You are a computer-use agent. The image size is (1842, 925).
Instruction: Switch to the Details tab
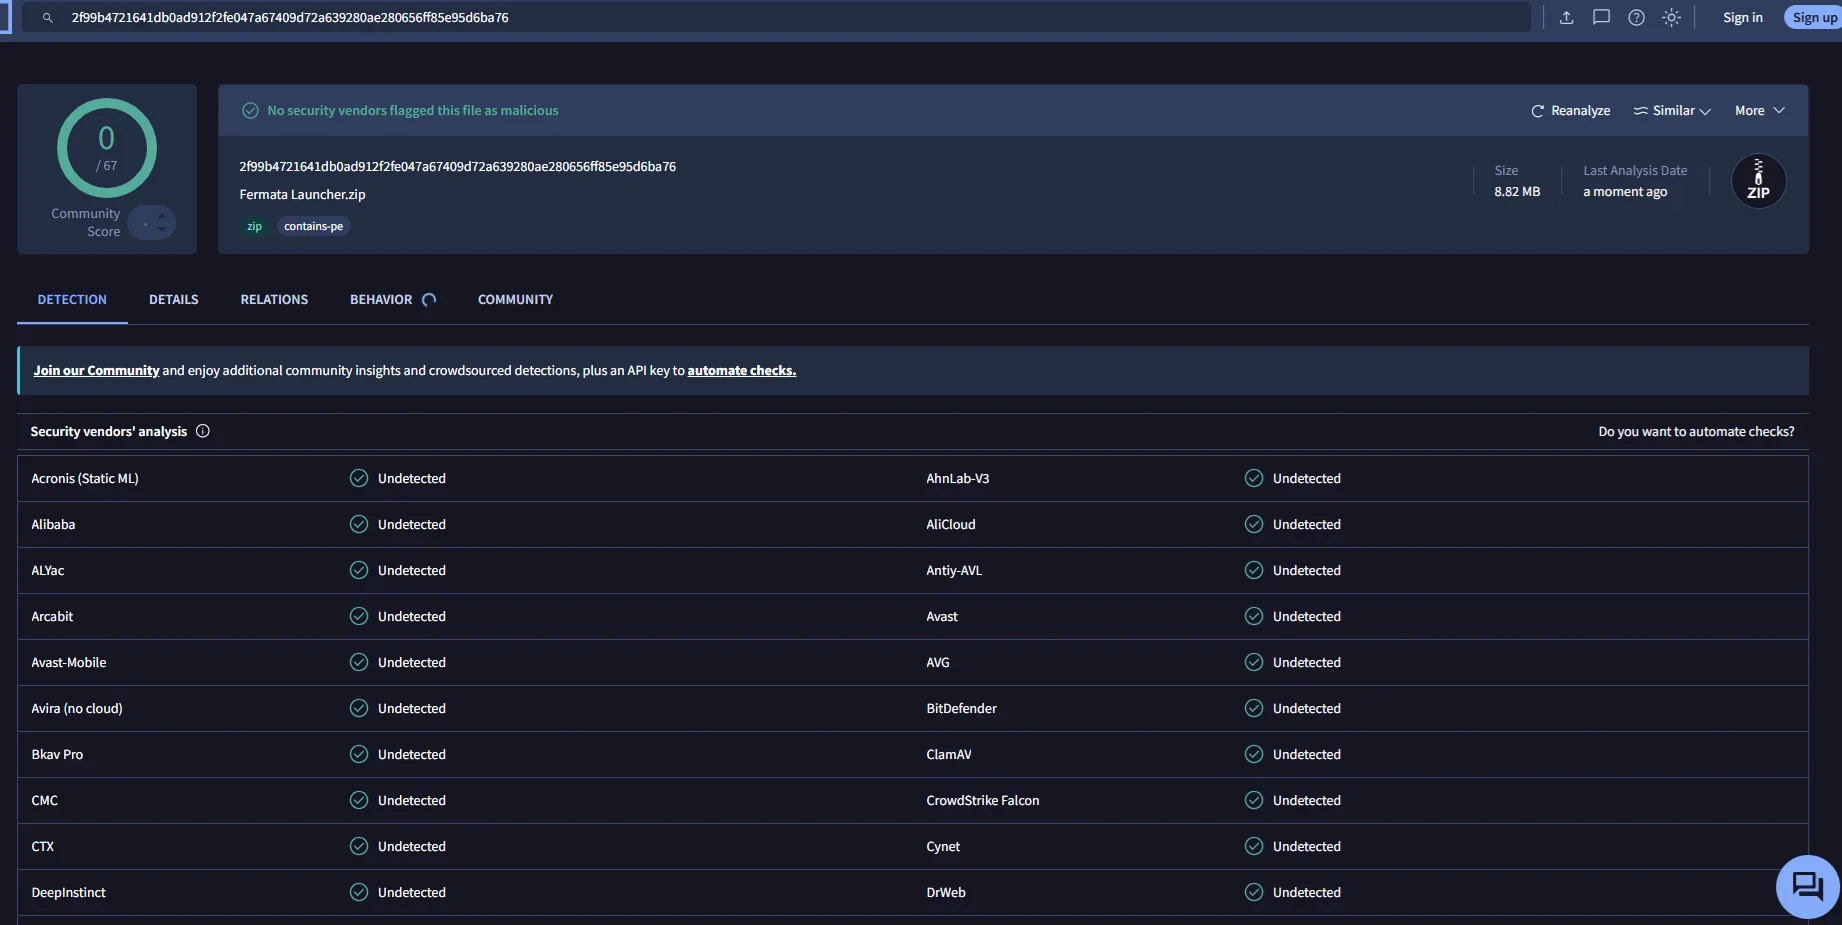[x=174, y=300]
